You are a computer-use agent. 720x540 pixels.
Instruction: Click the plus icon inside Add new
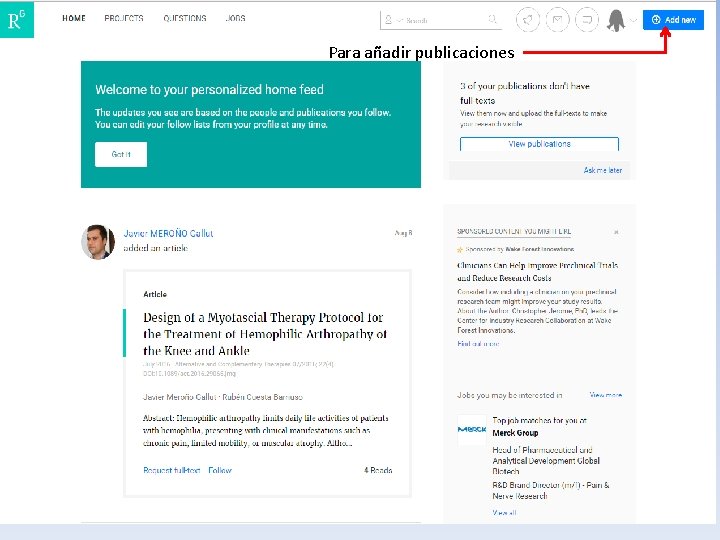click(656, 20)
